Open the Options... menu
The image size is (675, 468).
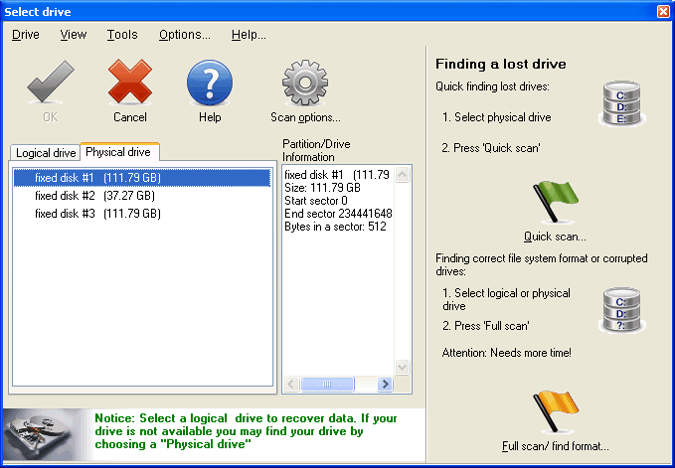[185, 35]
